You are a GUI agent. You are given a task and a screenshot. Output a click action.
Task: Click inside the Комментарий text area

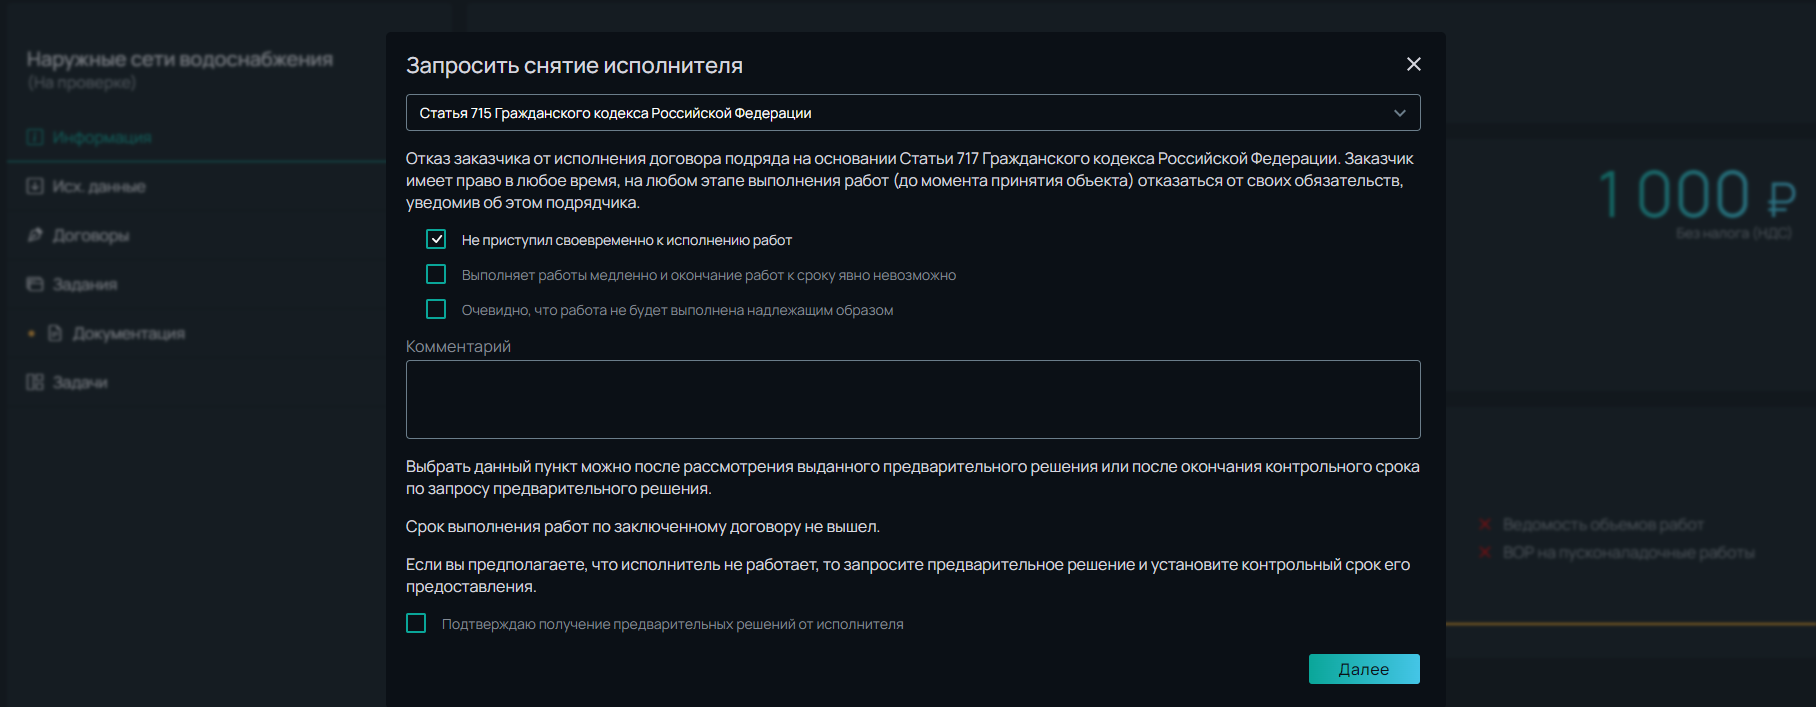(912, 399)
